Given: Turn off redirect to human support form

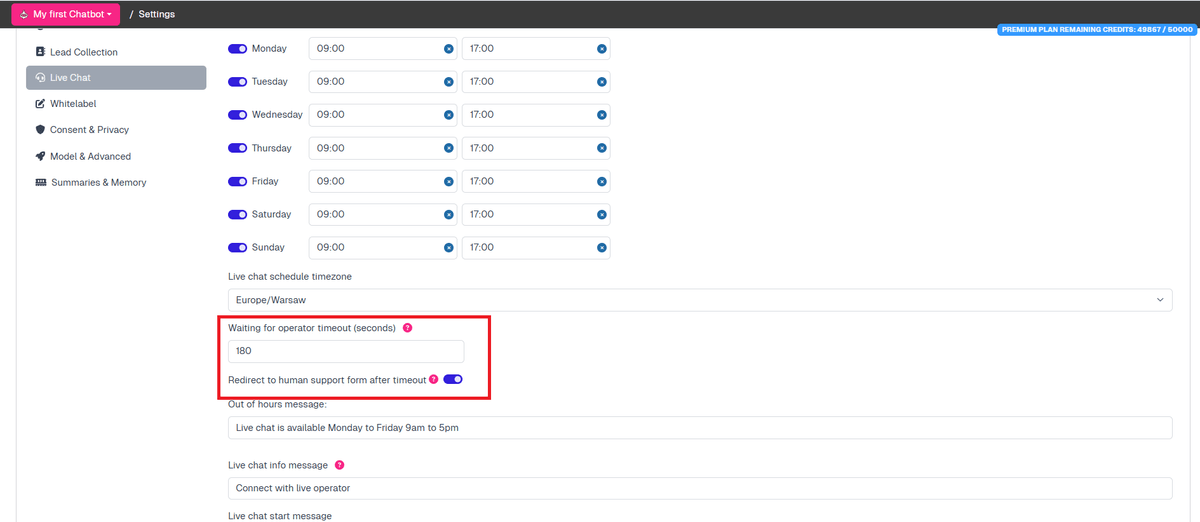Looking at the screenshot, I should 453,380.
